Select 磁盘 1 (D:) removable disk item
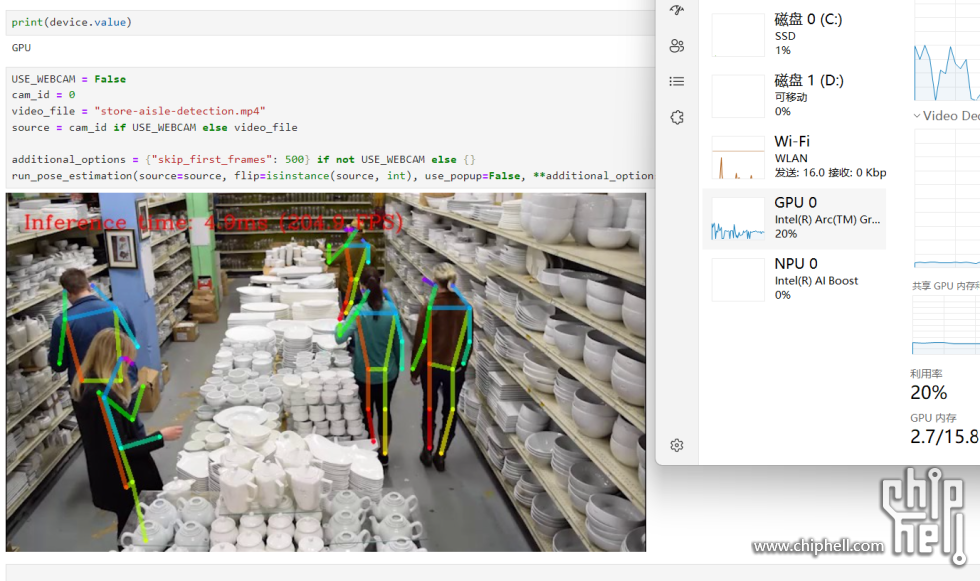The width and height of the screenshot is (980, 581). [x=794, y=96]
